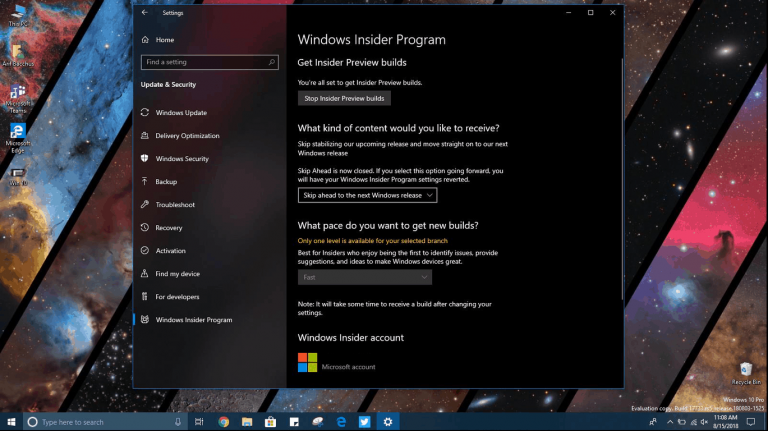This screenshot has height=431, width=768.
Task: Open the Action Center notification icon
Action: point(751,422)
